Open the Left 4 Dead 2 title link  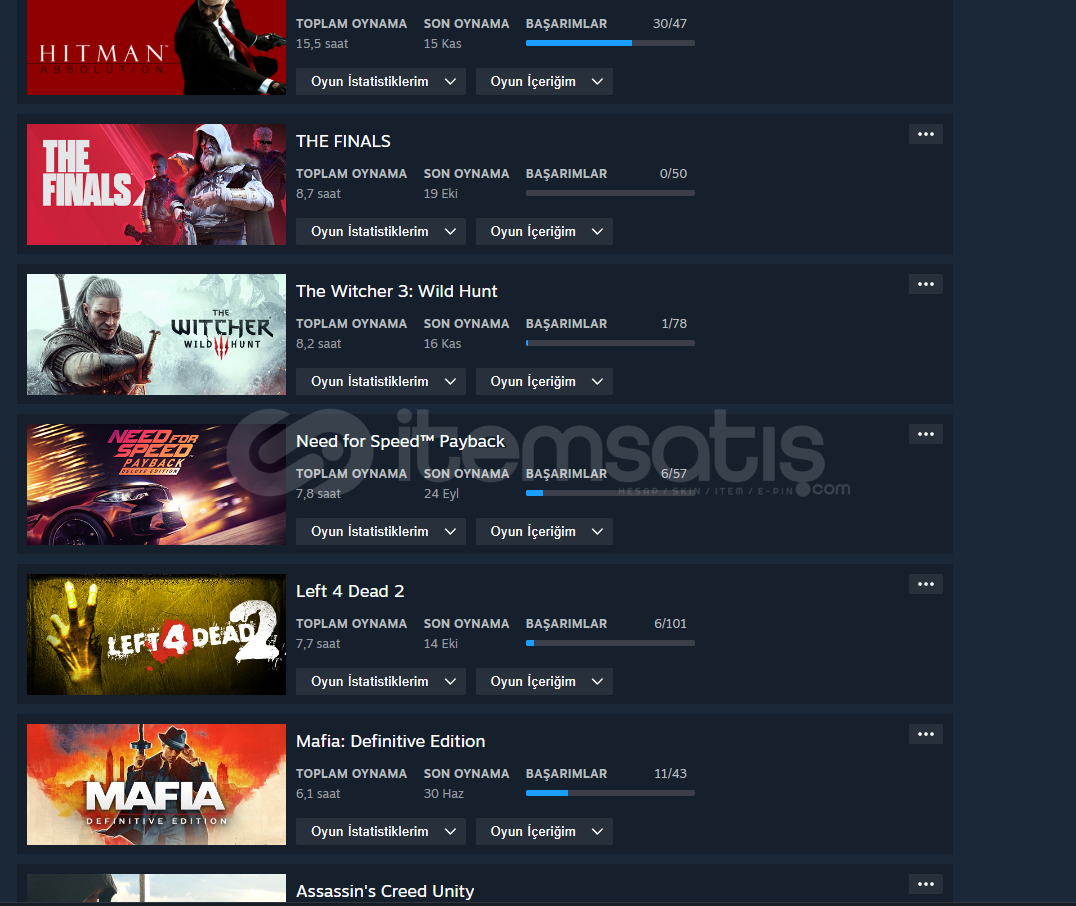pos(350,591)
